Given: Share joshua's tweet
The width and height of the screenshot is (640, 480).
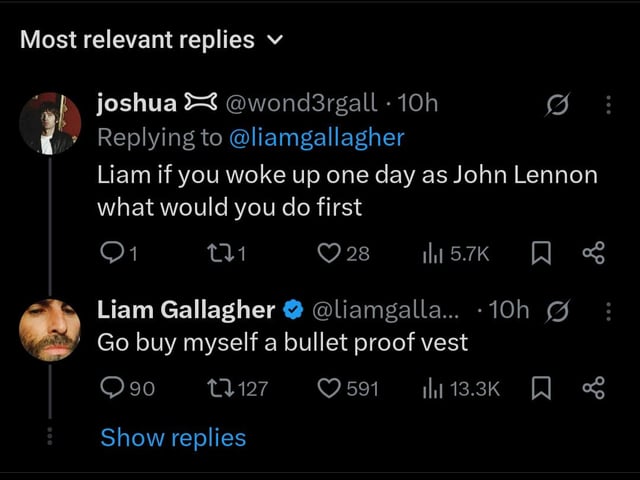Looking at the screenshot, I should (x=593, y=253).
